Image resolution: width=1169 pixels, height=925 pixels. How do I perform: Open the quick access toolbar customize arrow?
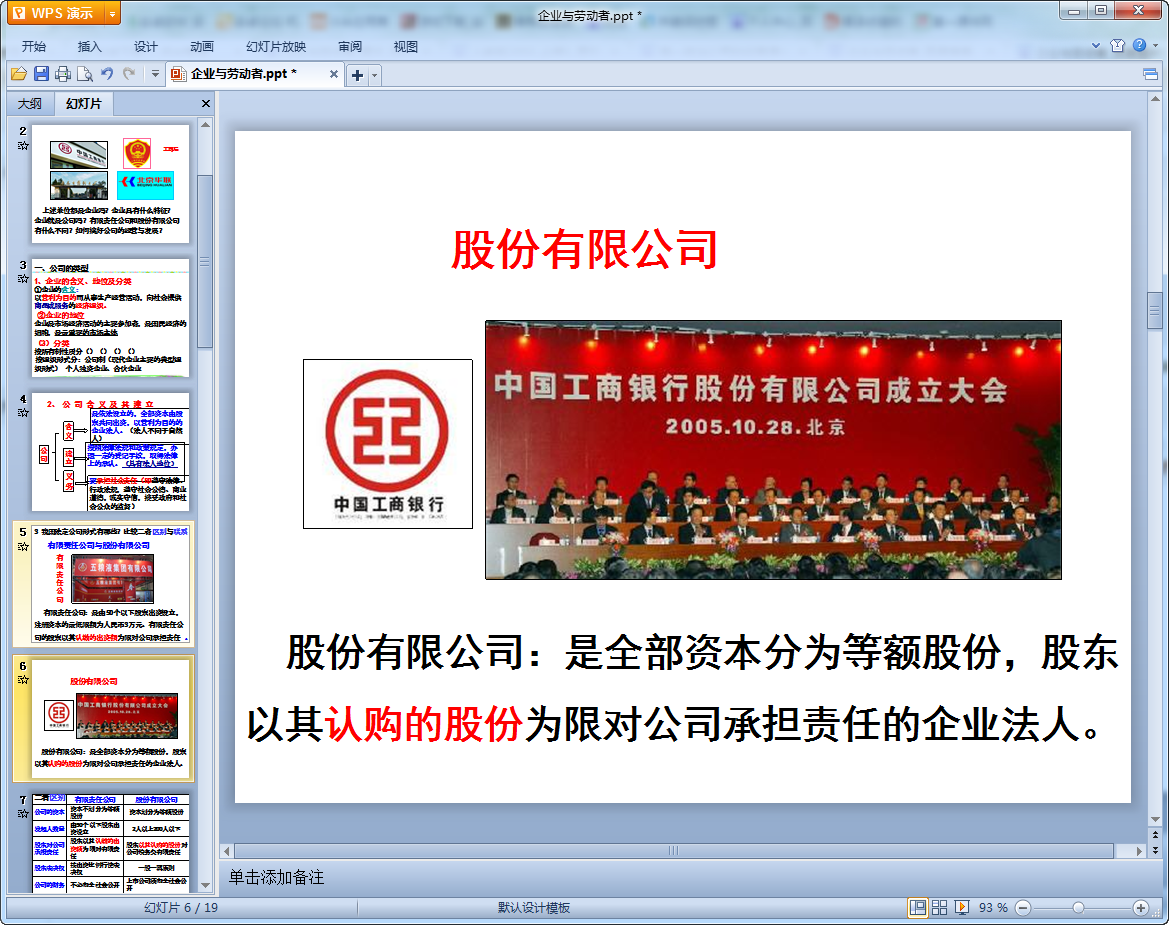tap(155, 74)
